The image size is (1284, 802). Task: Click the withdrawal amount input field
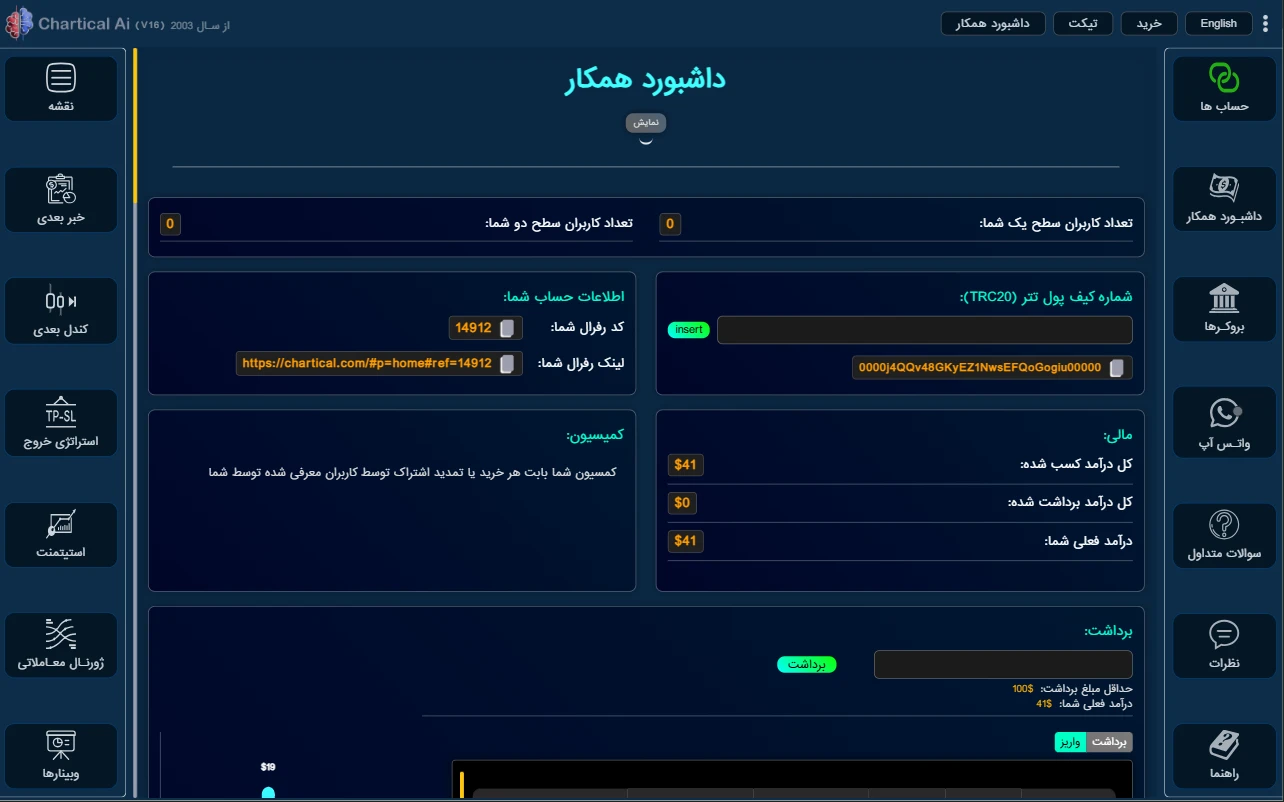pos(1003,665)
